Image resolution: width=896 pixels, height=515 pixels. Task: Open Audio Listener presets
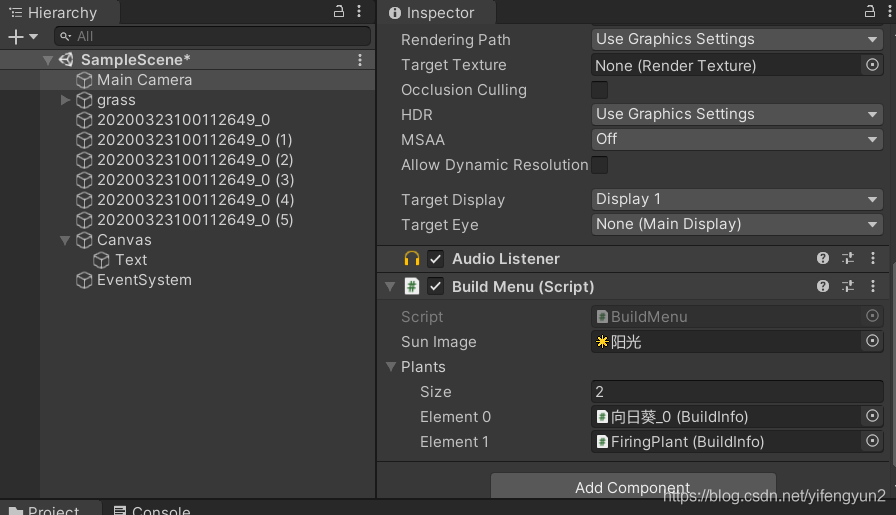click(848, 258)
